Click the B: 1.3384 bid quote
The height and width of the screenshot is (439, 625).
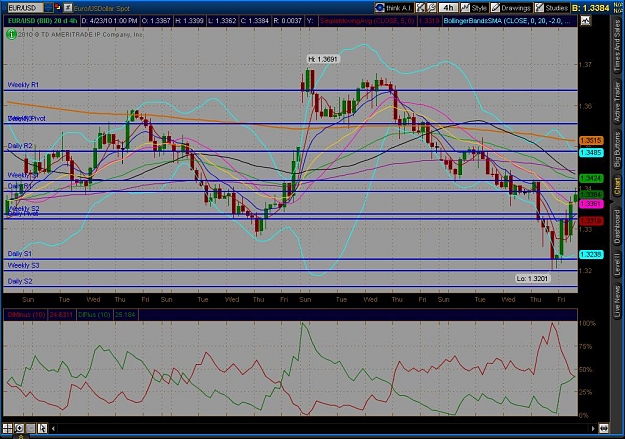[590, 8]
